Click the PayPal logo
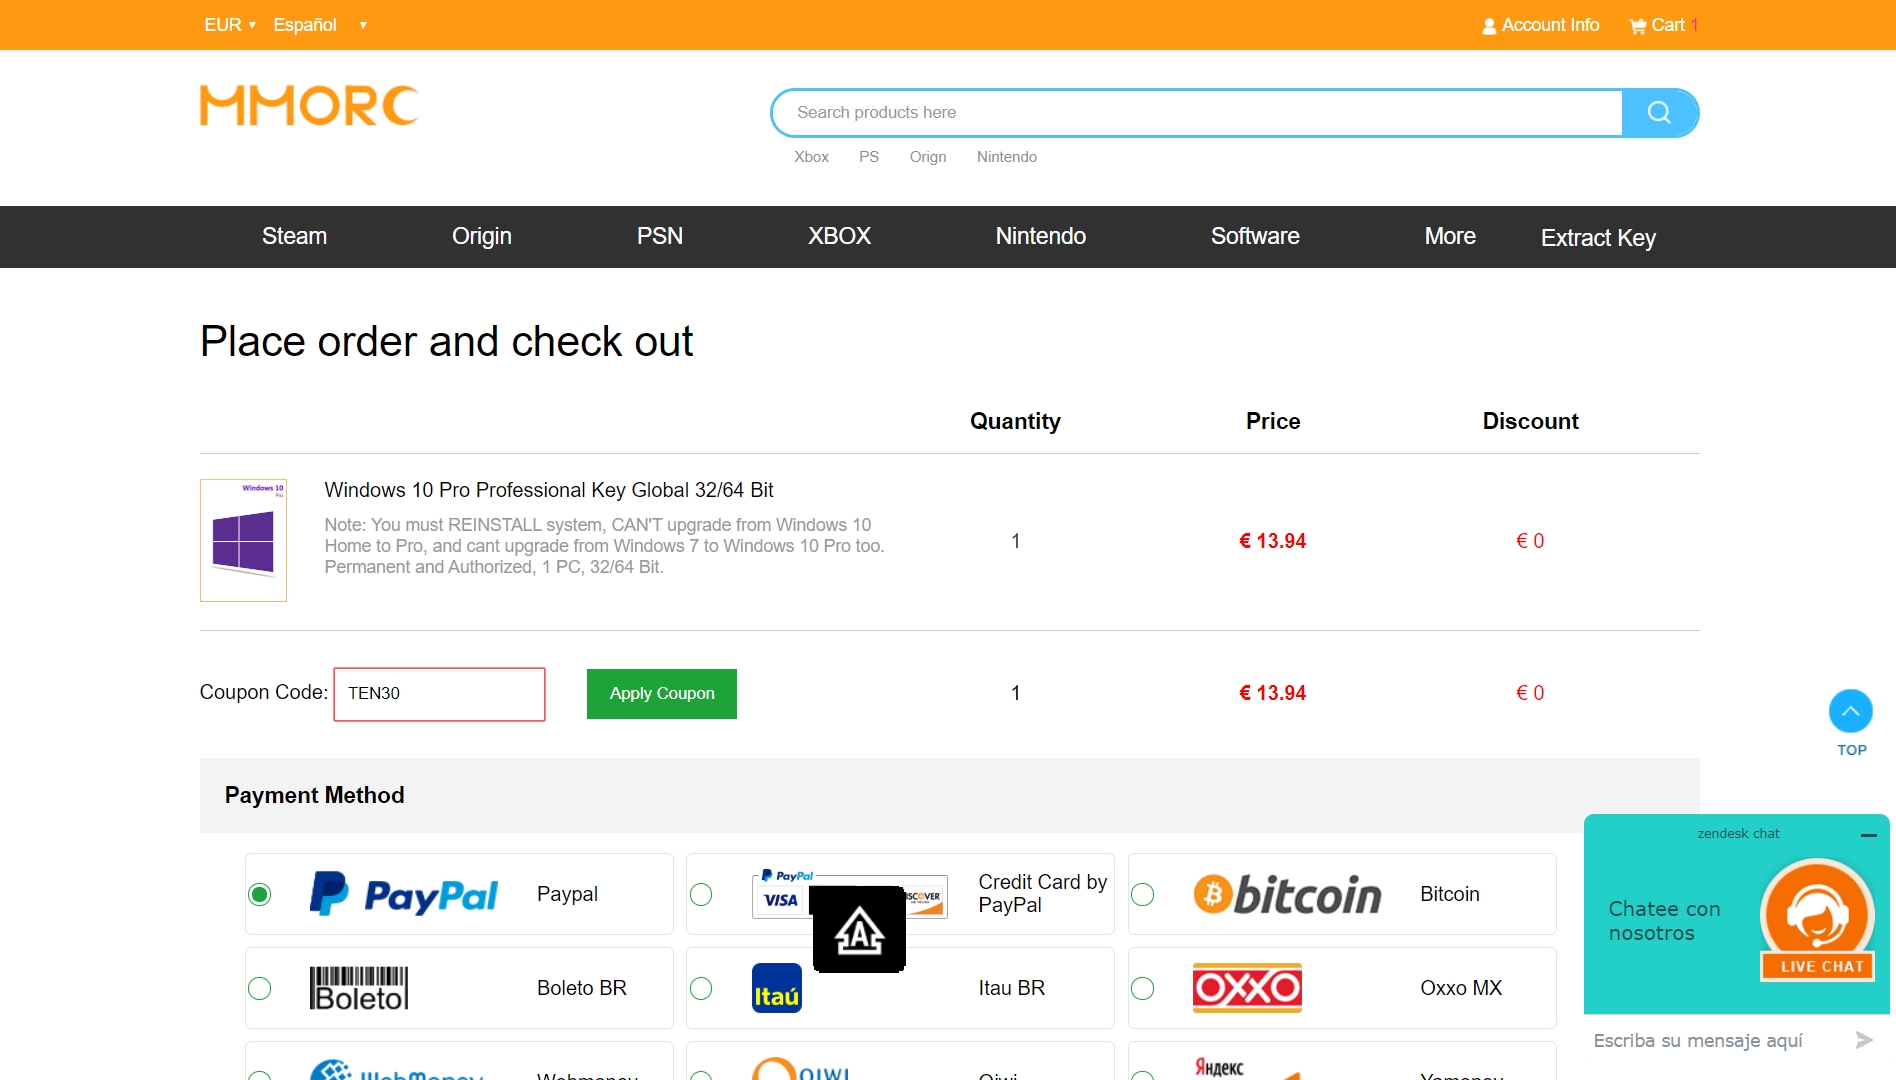Viewport: 1896px width, 1080px height. (x=404, y=894)
